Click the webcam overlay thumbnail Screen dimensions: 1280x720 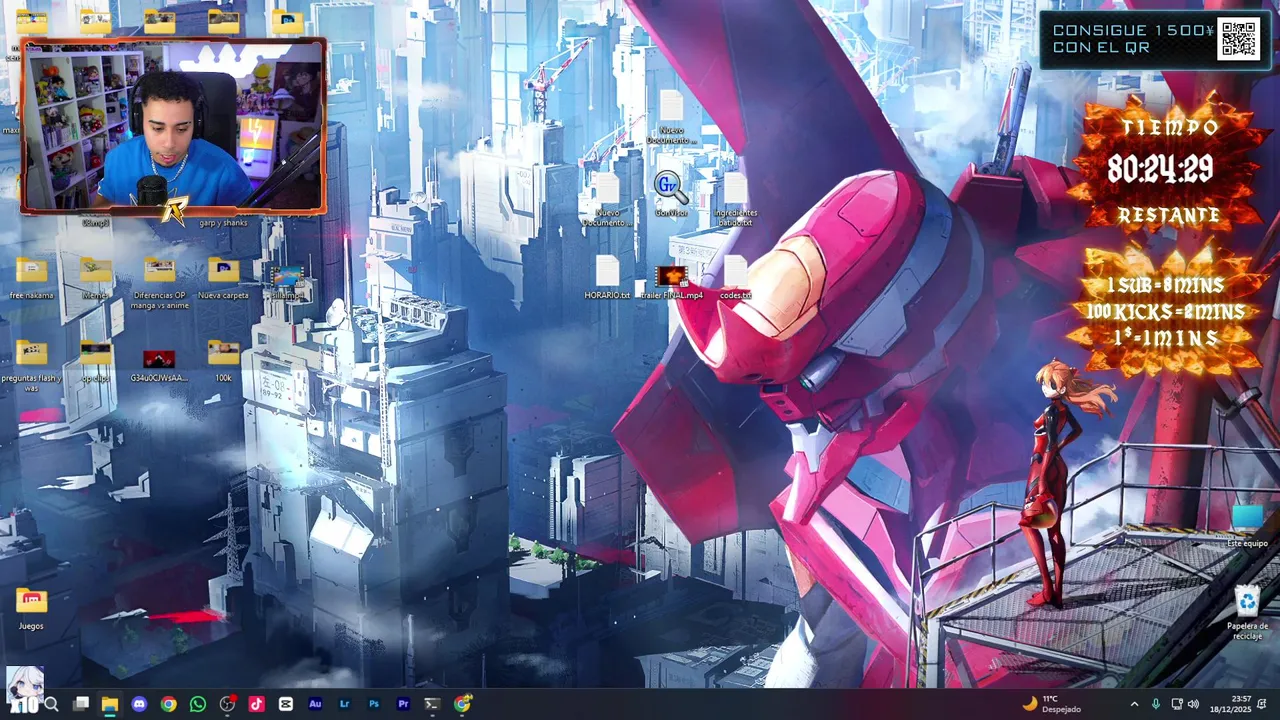point(173,126)
